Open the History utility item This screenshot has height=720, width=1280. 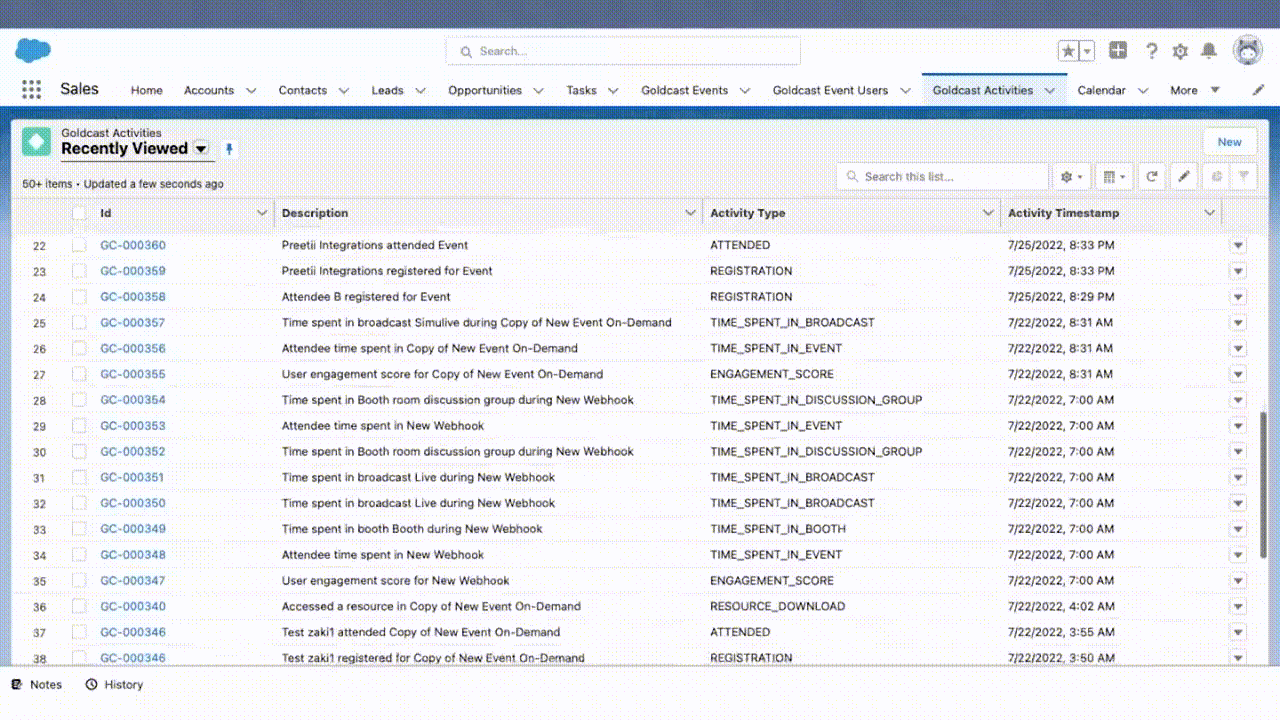pos(114,685)
